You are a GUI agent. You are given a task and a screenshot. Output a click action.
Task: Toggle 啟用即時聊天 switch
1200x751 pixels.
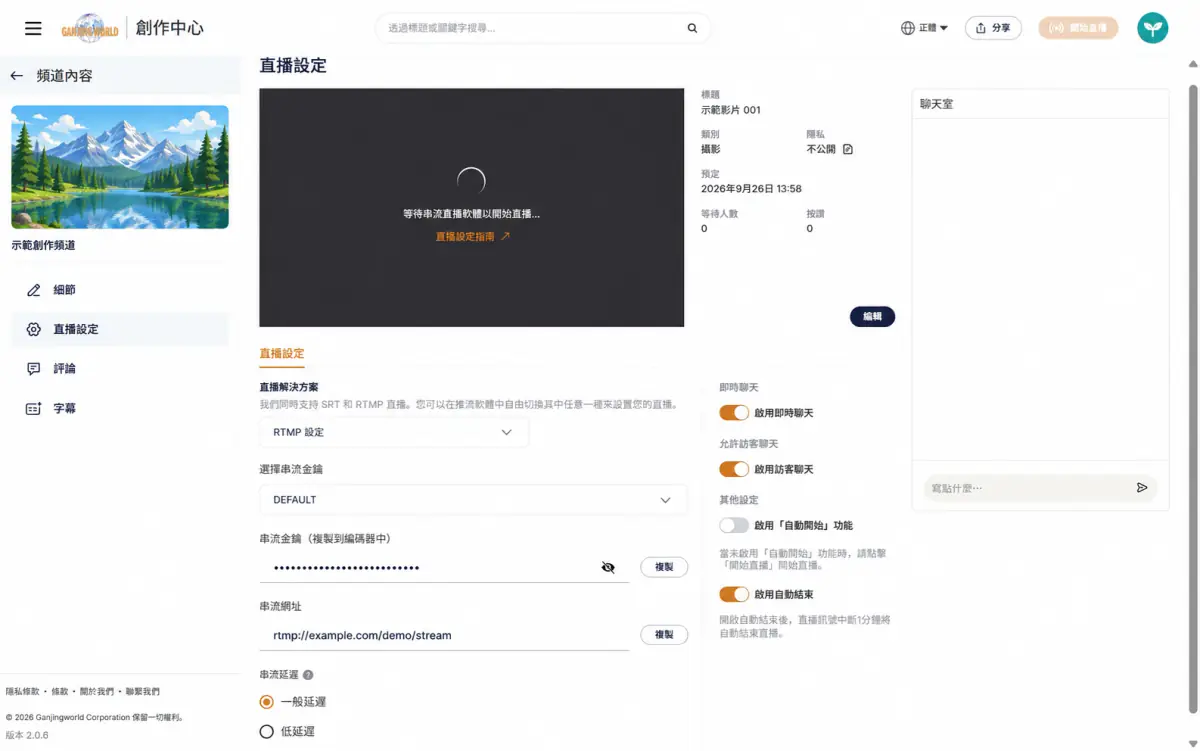[x=734, y=413]
